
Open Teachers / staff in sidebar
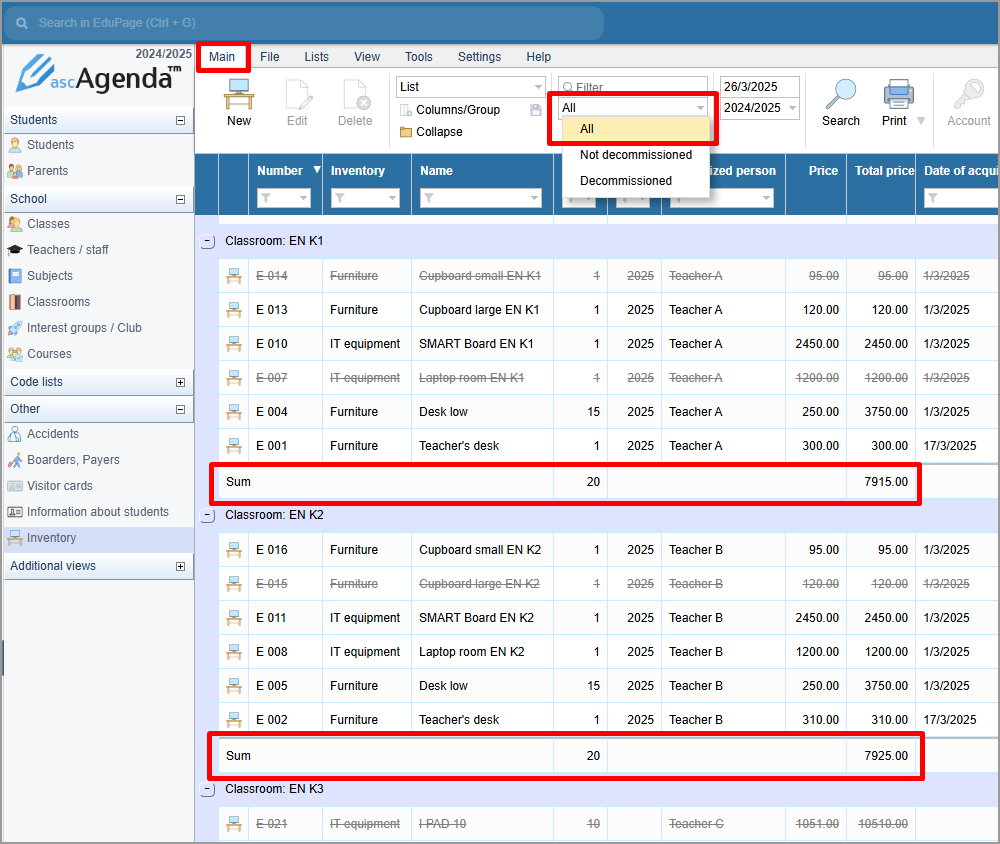coord(67,250)
